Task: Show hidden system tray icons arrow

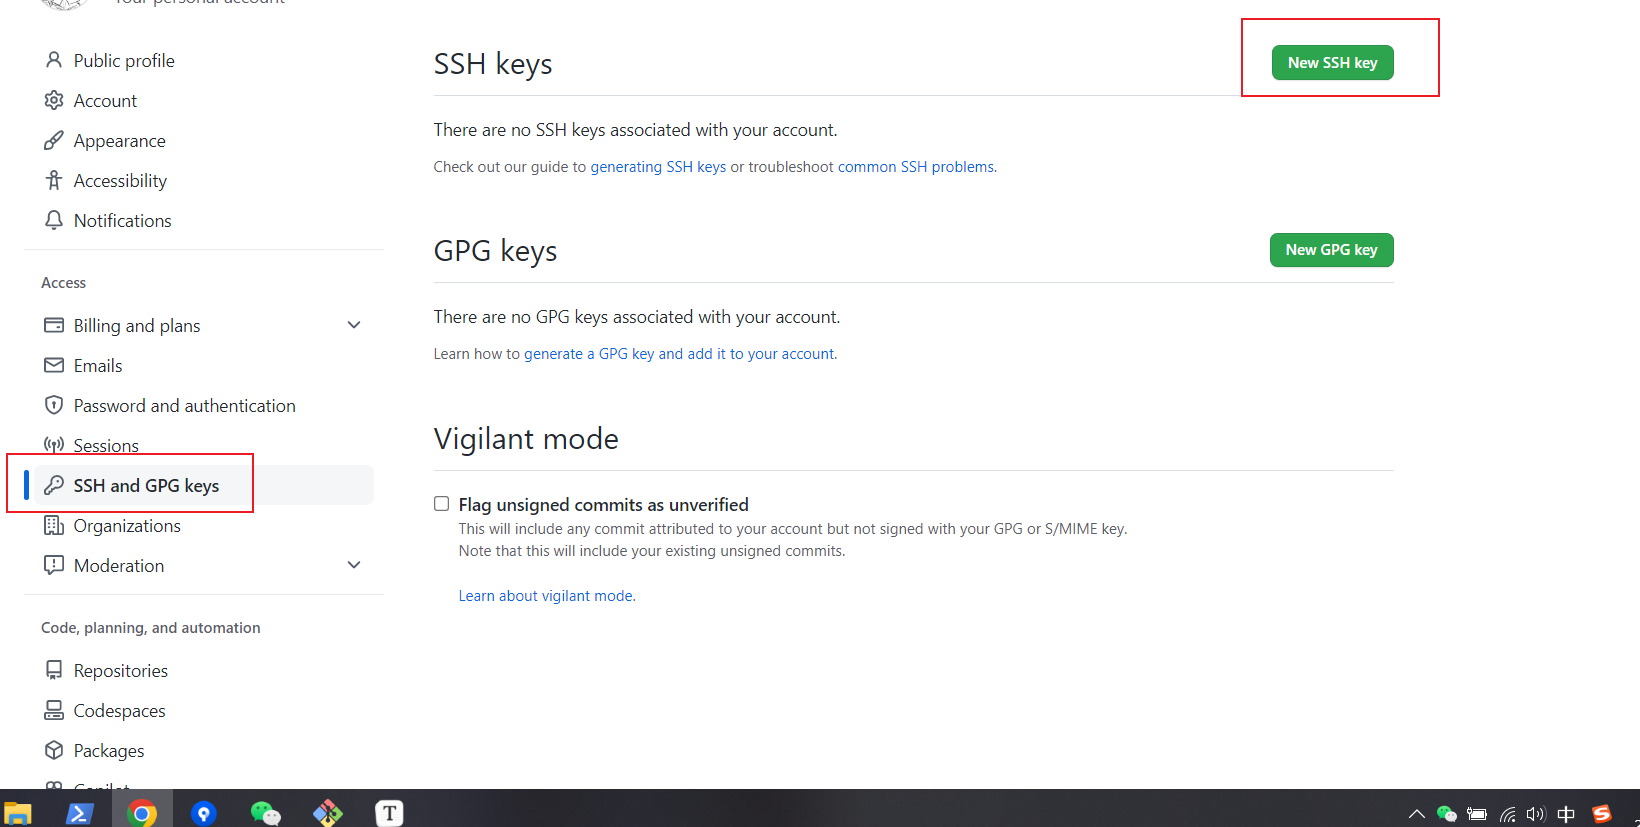Action: pos(1416,814)
